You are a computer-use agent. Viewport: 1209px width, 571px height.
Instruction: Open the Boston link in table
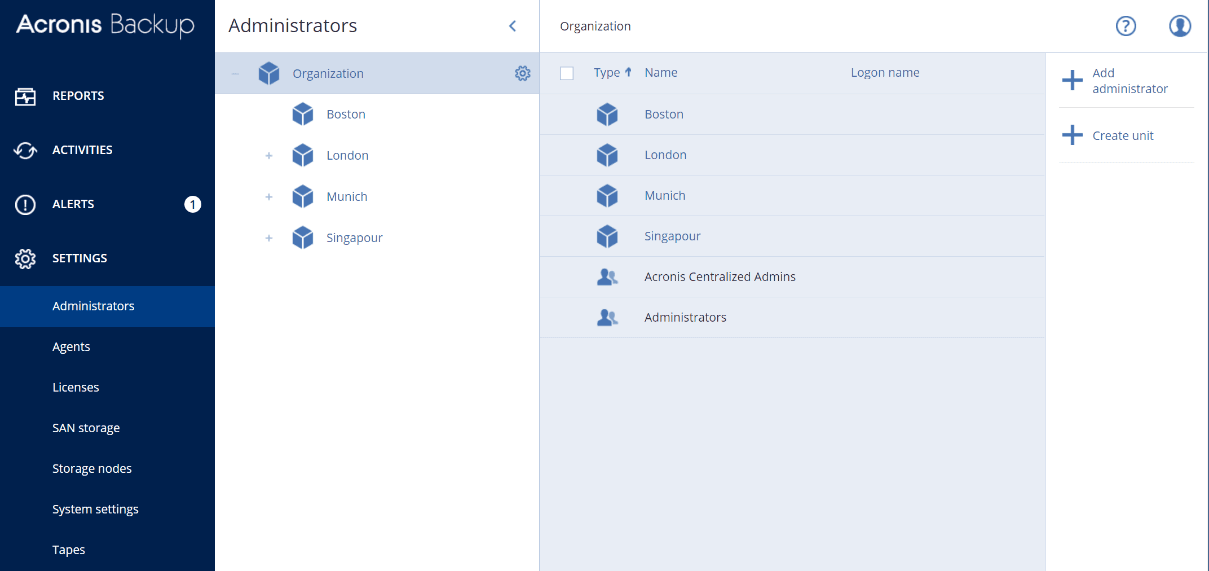click(x=664, y=114)
